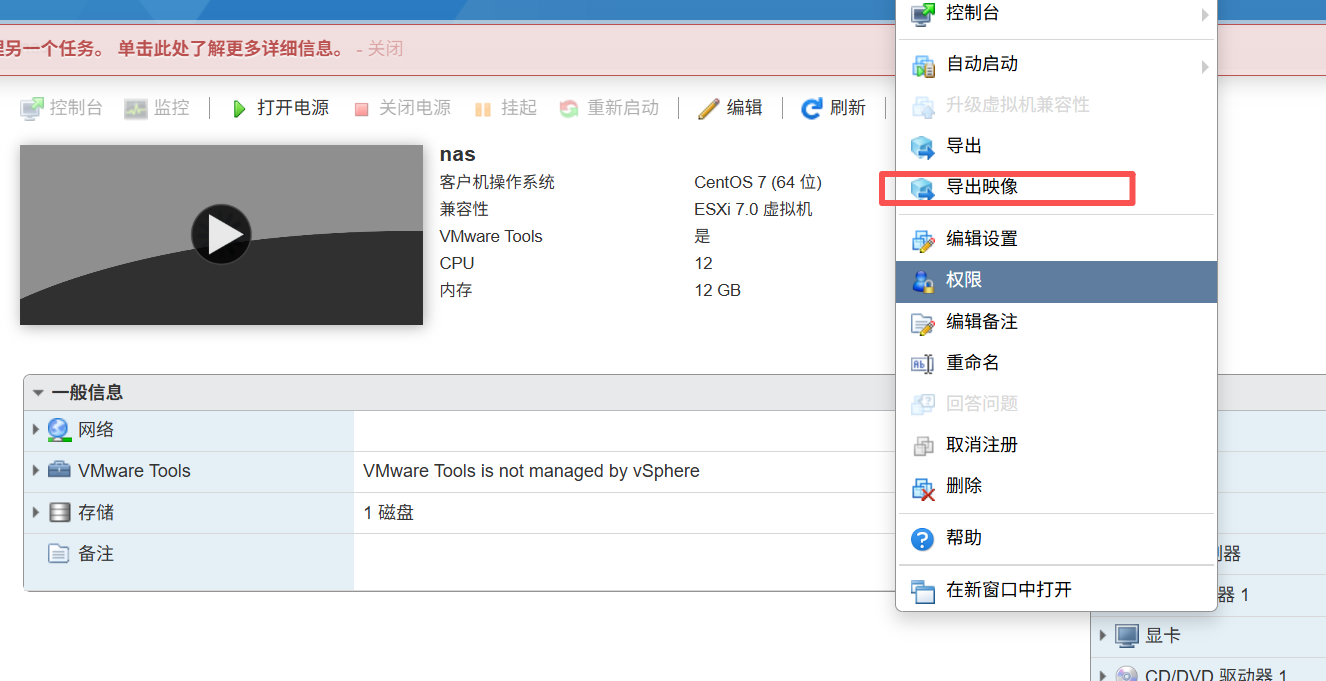Open 编辑设置 from the menu
The height and width of the screenshot is (681, 1326).
[x=1056, y=239]
